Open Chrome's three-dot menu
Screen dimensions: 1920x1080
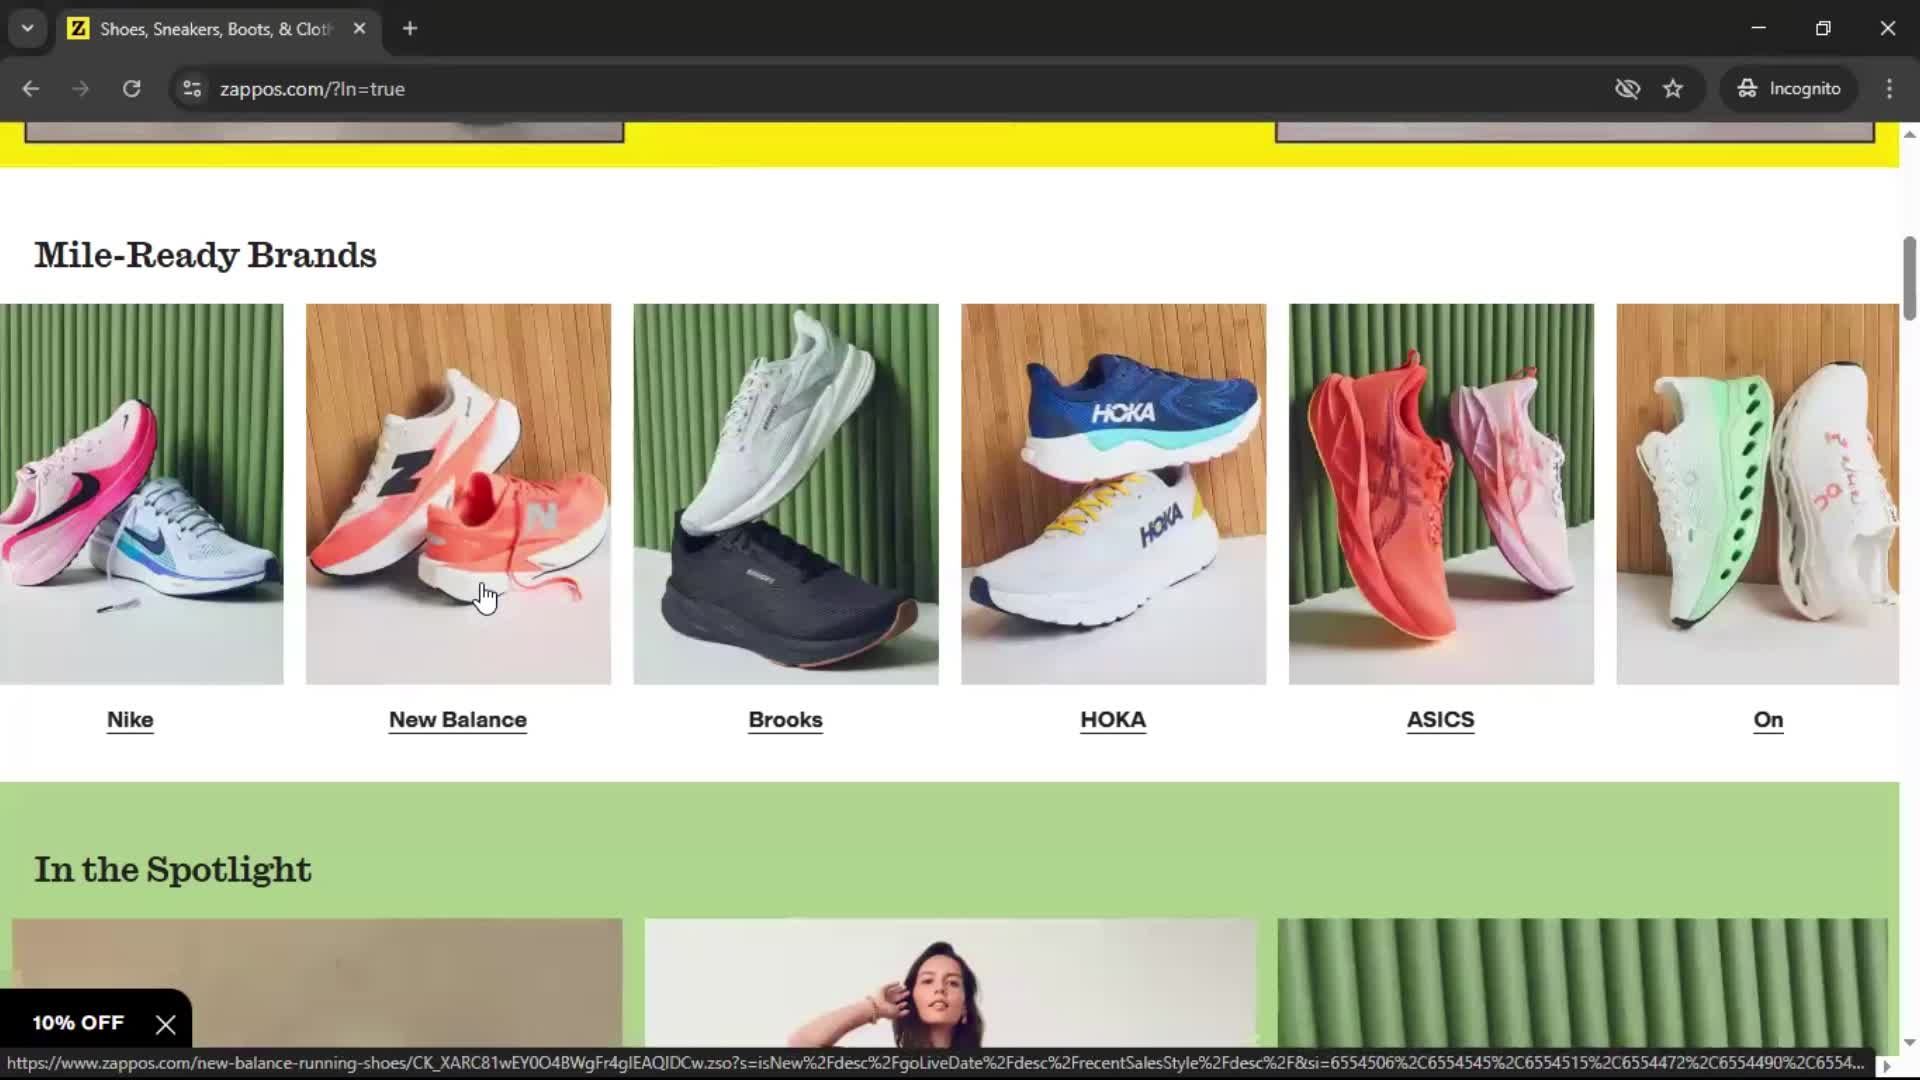[x=1889, y=89]
